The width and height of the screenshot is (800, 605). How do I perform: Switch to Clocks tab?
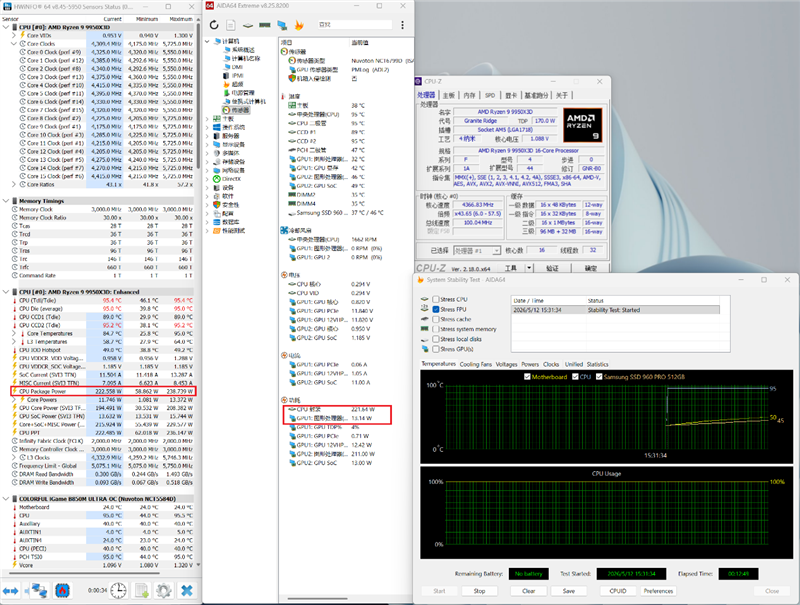pyautogui.click(x=551, y=364)
